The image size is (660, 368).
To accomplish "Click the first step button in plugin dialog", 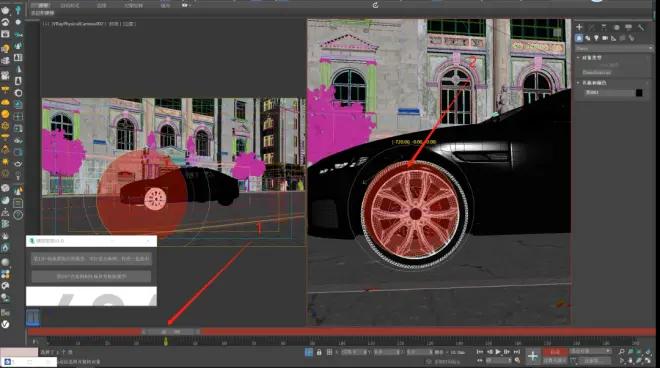I will 91,259.
